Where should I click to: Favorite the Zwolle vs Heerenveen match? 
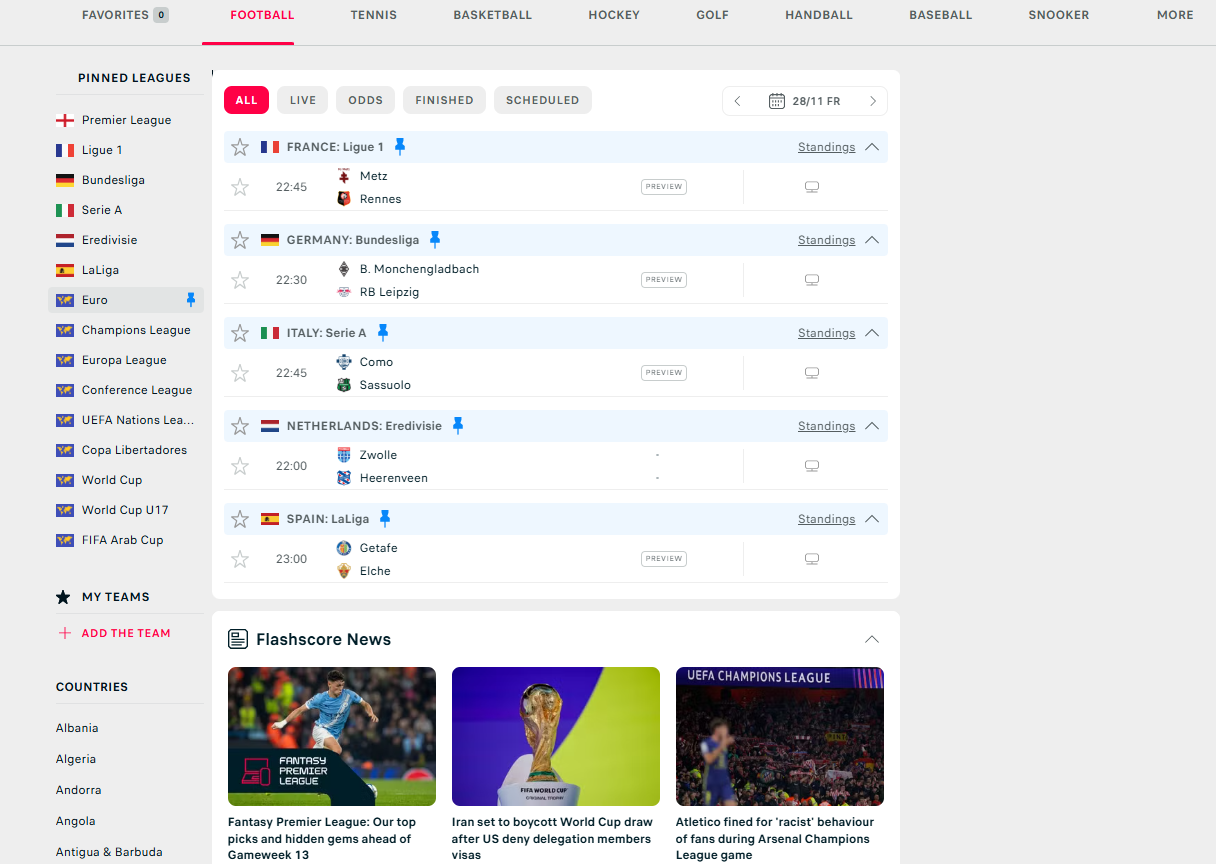(x=240, y=466)
